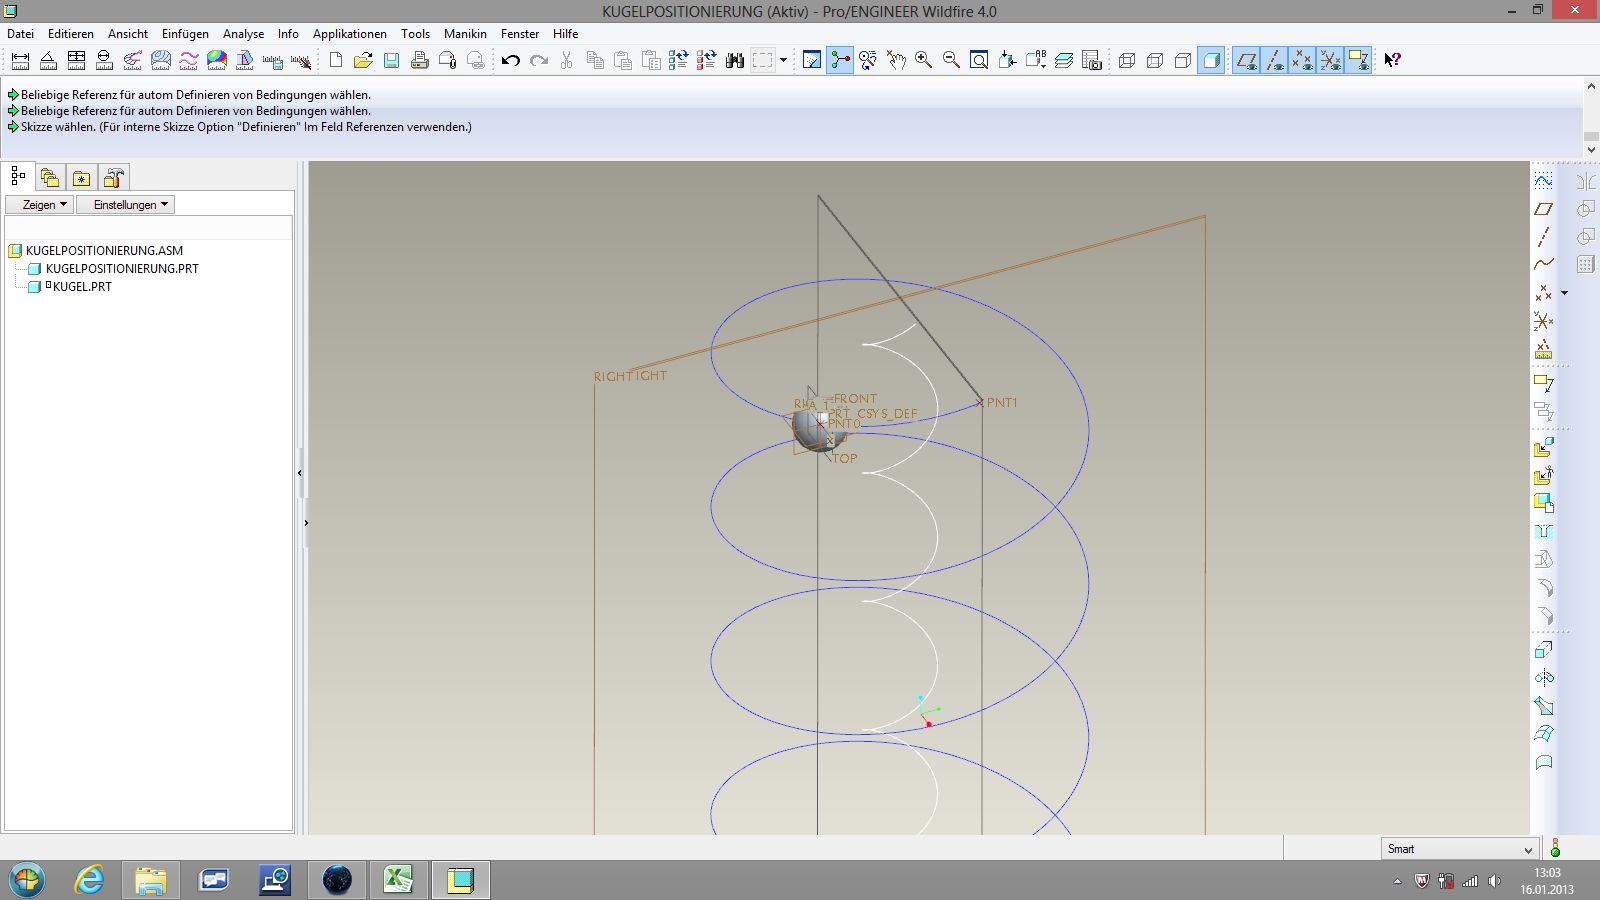Switch to hidden line display
This screenshot has width=1600, height=900.
point(1155,60)
